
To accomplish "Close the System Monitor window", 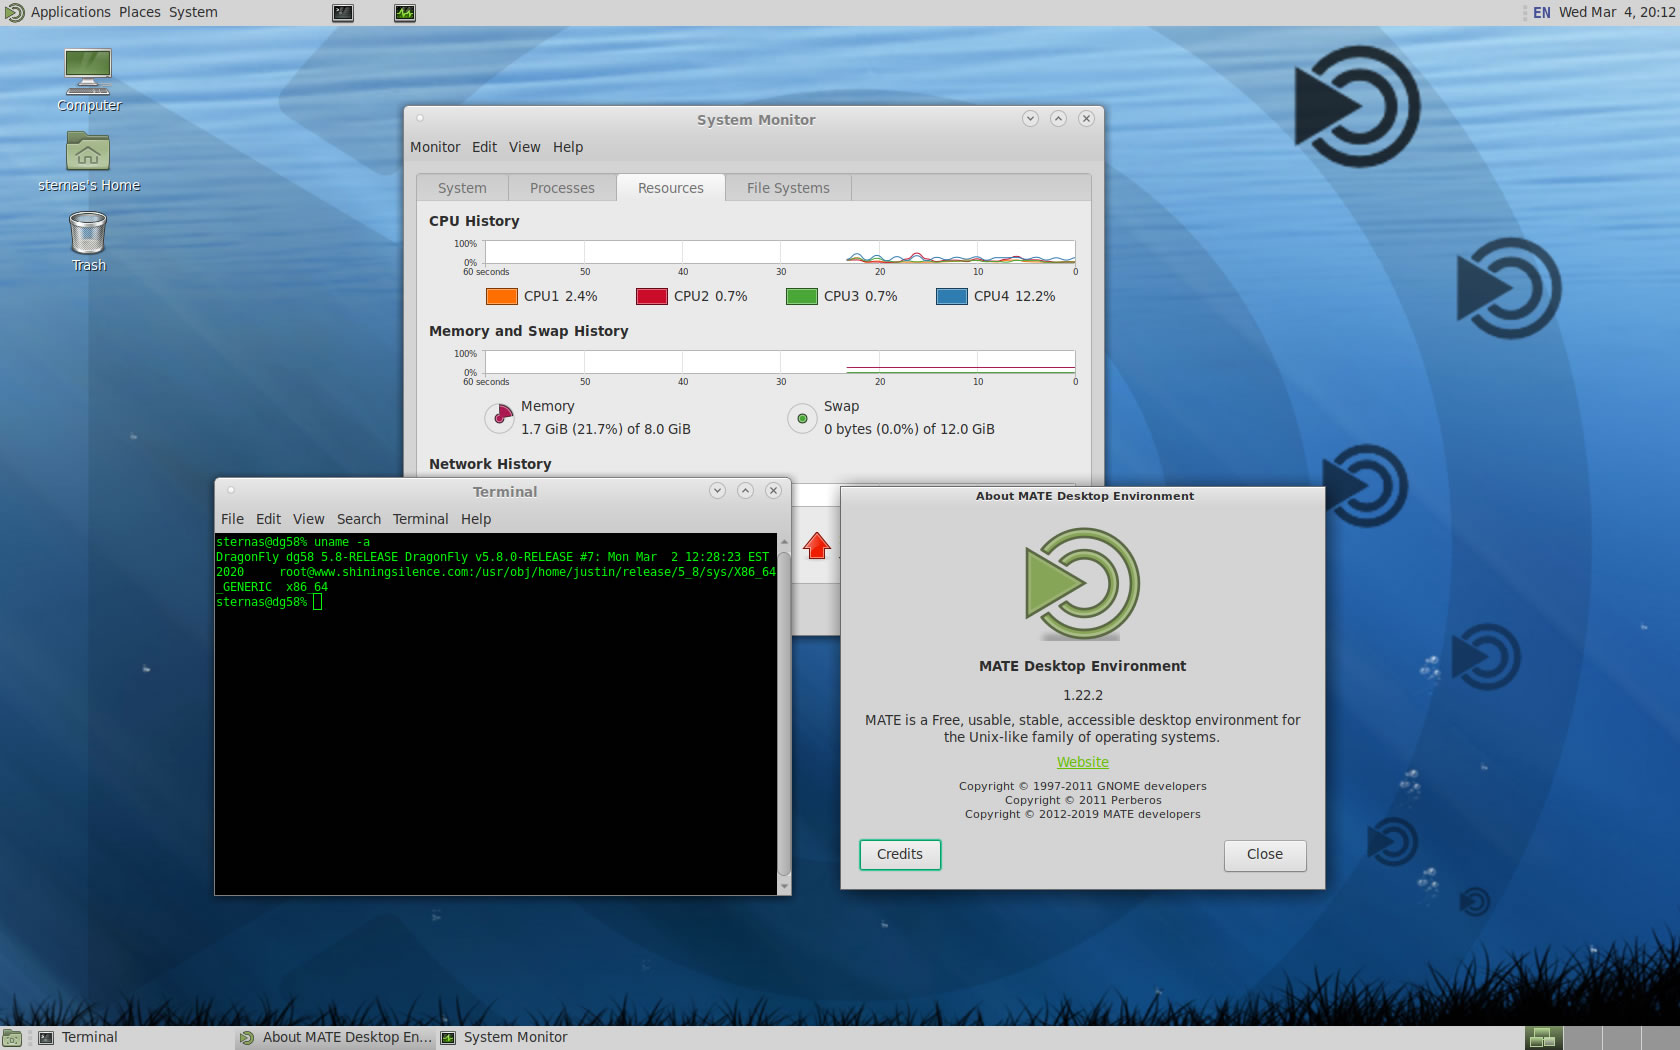I will tap(1086, 118).
